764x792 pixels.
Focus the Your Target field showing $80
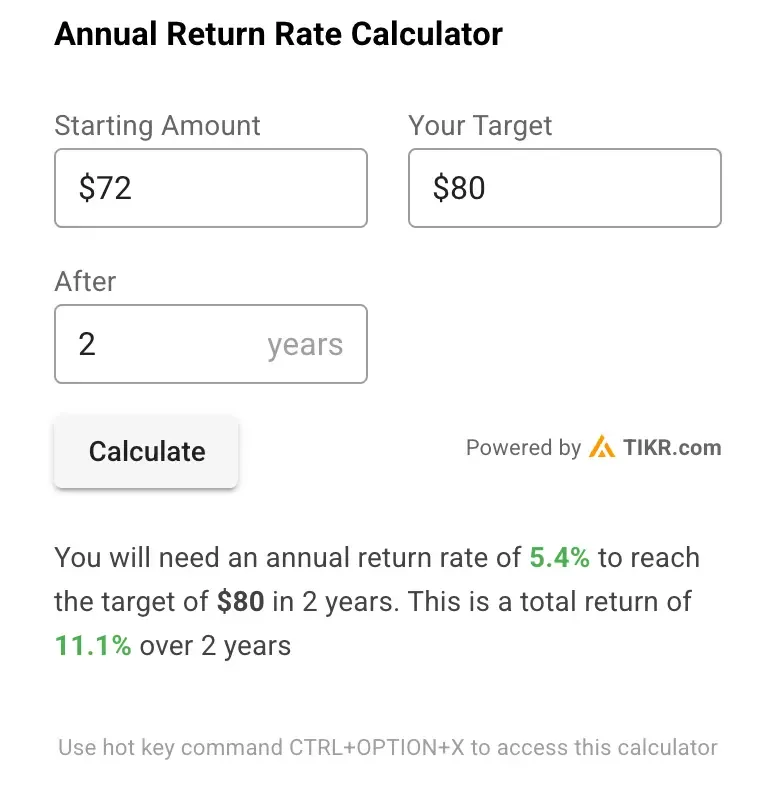coord(565,188)
